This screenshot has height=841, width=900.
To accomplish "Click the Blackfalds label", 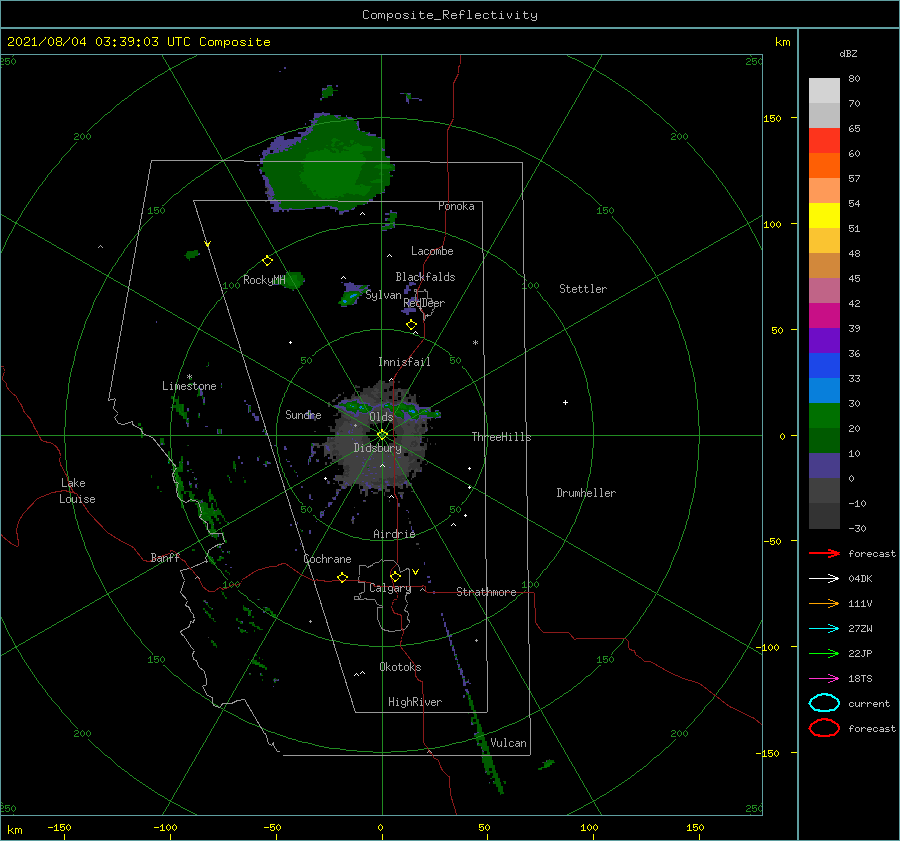I will click(x=425, y=277).
